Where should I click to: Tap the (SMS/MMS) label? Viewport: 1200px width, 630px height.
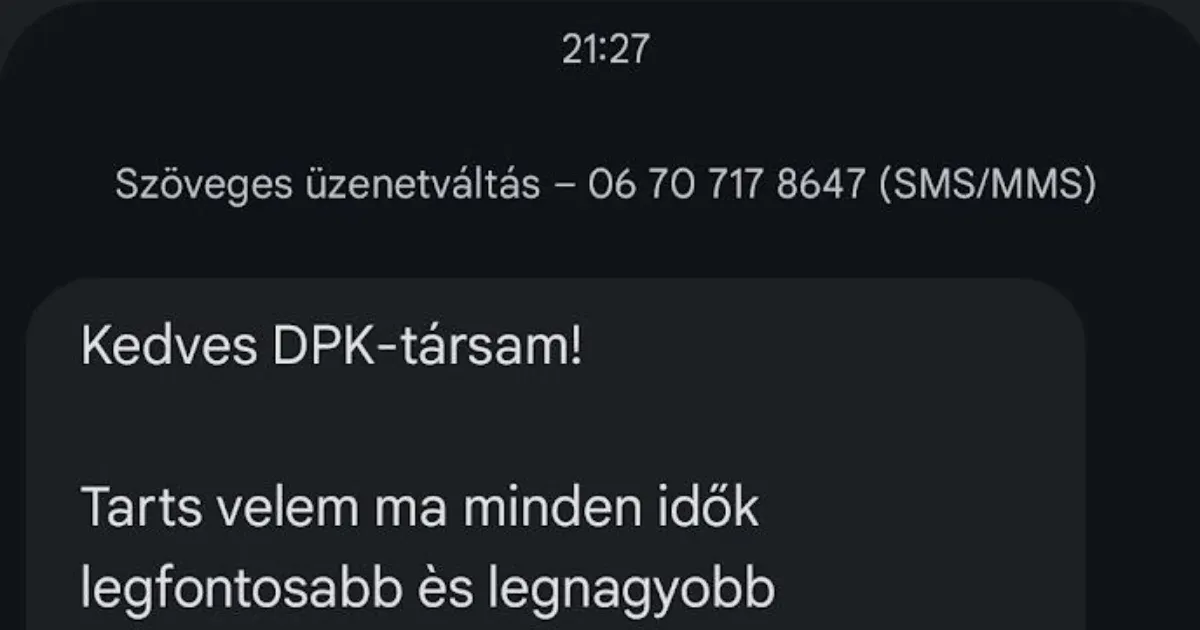(x=984, y=186)
